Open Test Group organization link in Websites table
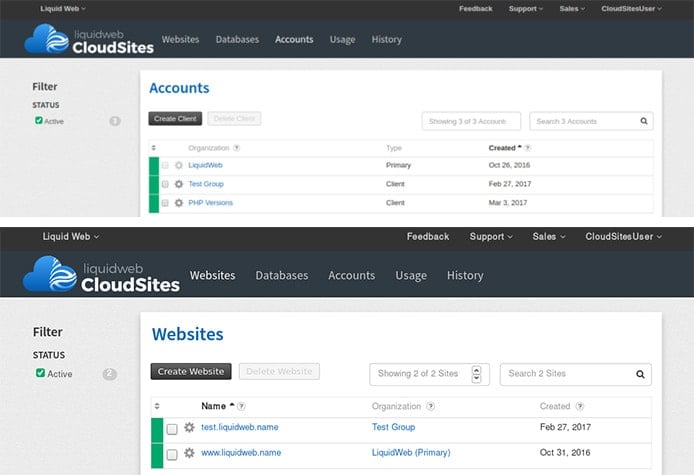This screenshot has width=694, height=475. click(x=393, y=427)
